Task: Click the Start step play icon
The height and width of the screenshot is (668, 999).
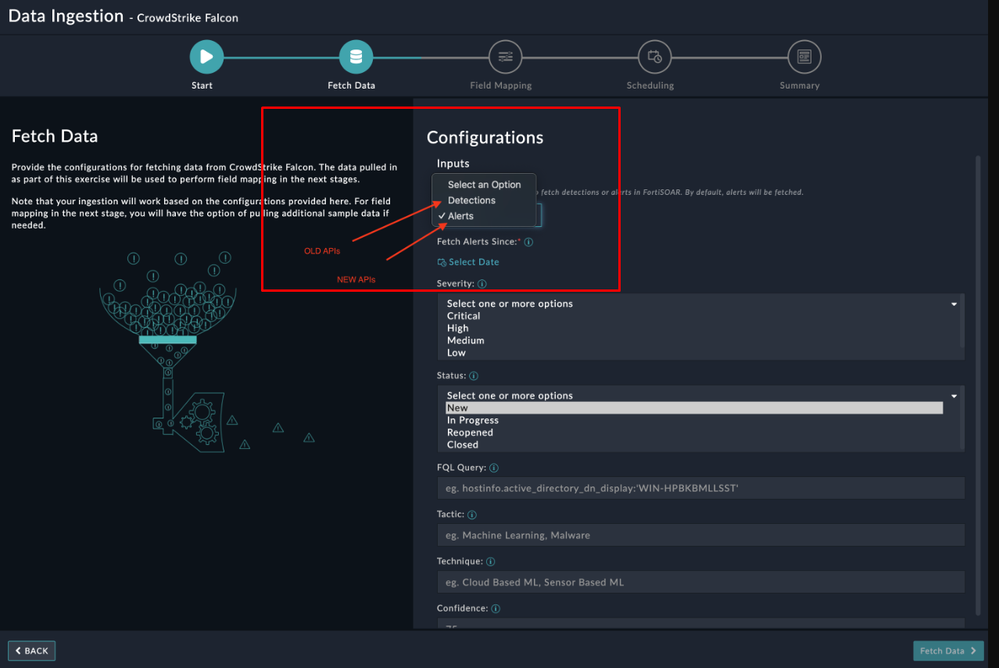Action: tap(206, 57)
